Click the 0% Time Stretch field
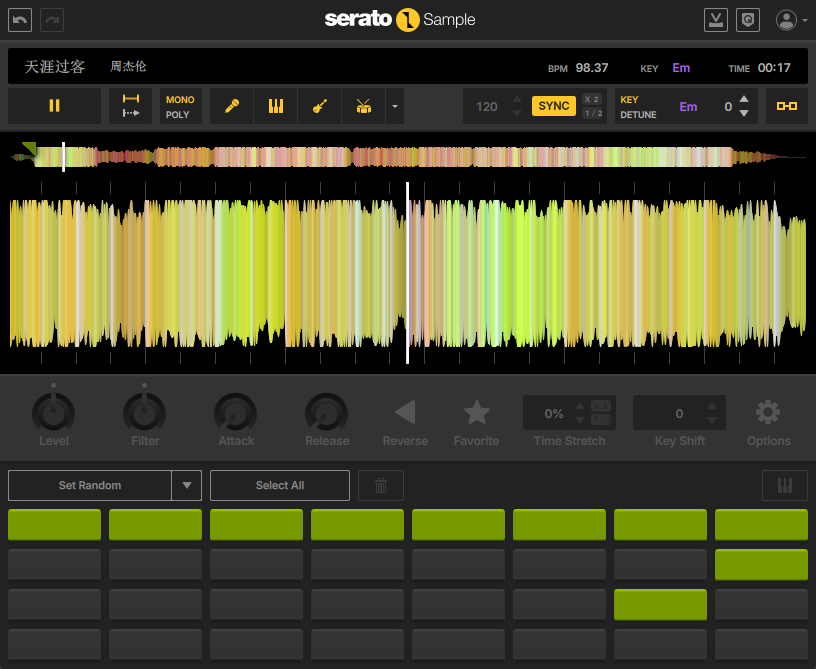 [554, 414]
